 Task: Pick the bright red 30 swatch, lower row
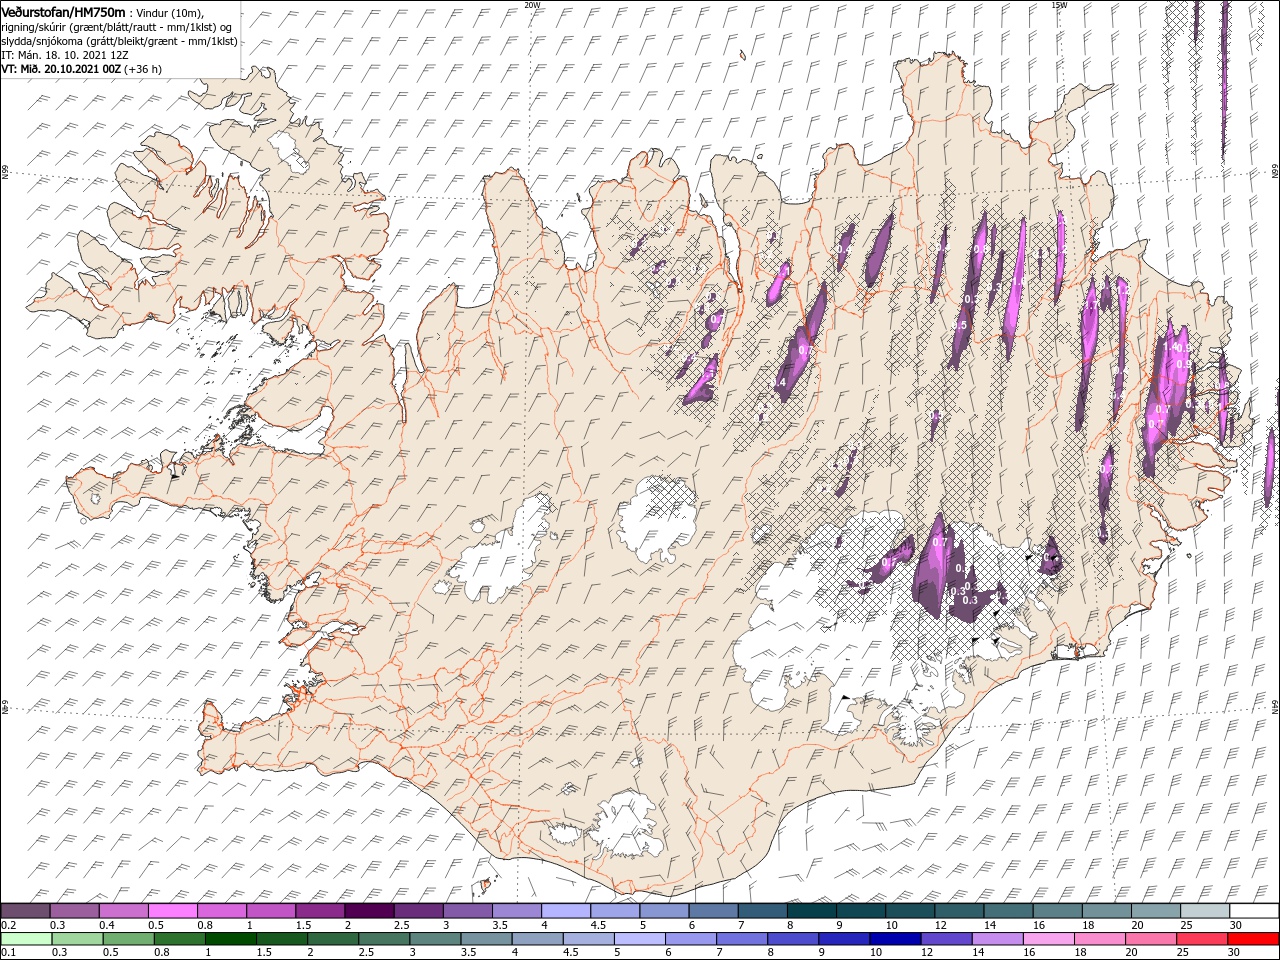click(1252, 939)
